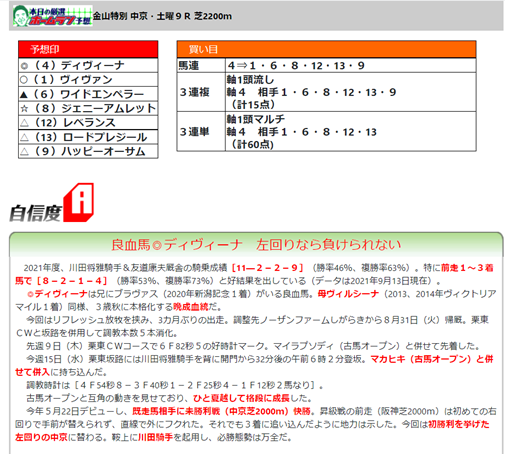The height and width of the screenshot is (454, 505).
Task: Click text 軸1頭流し
Action: click(250, 80)
